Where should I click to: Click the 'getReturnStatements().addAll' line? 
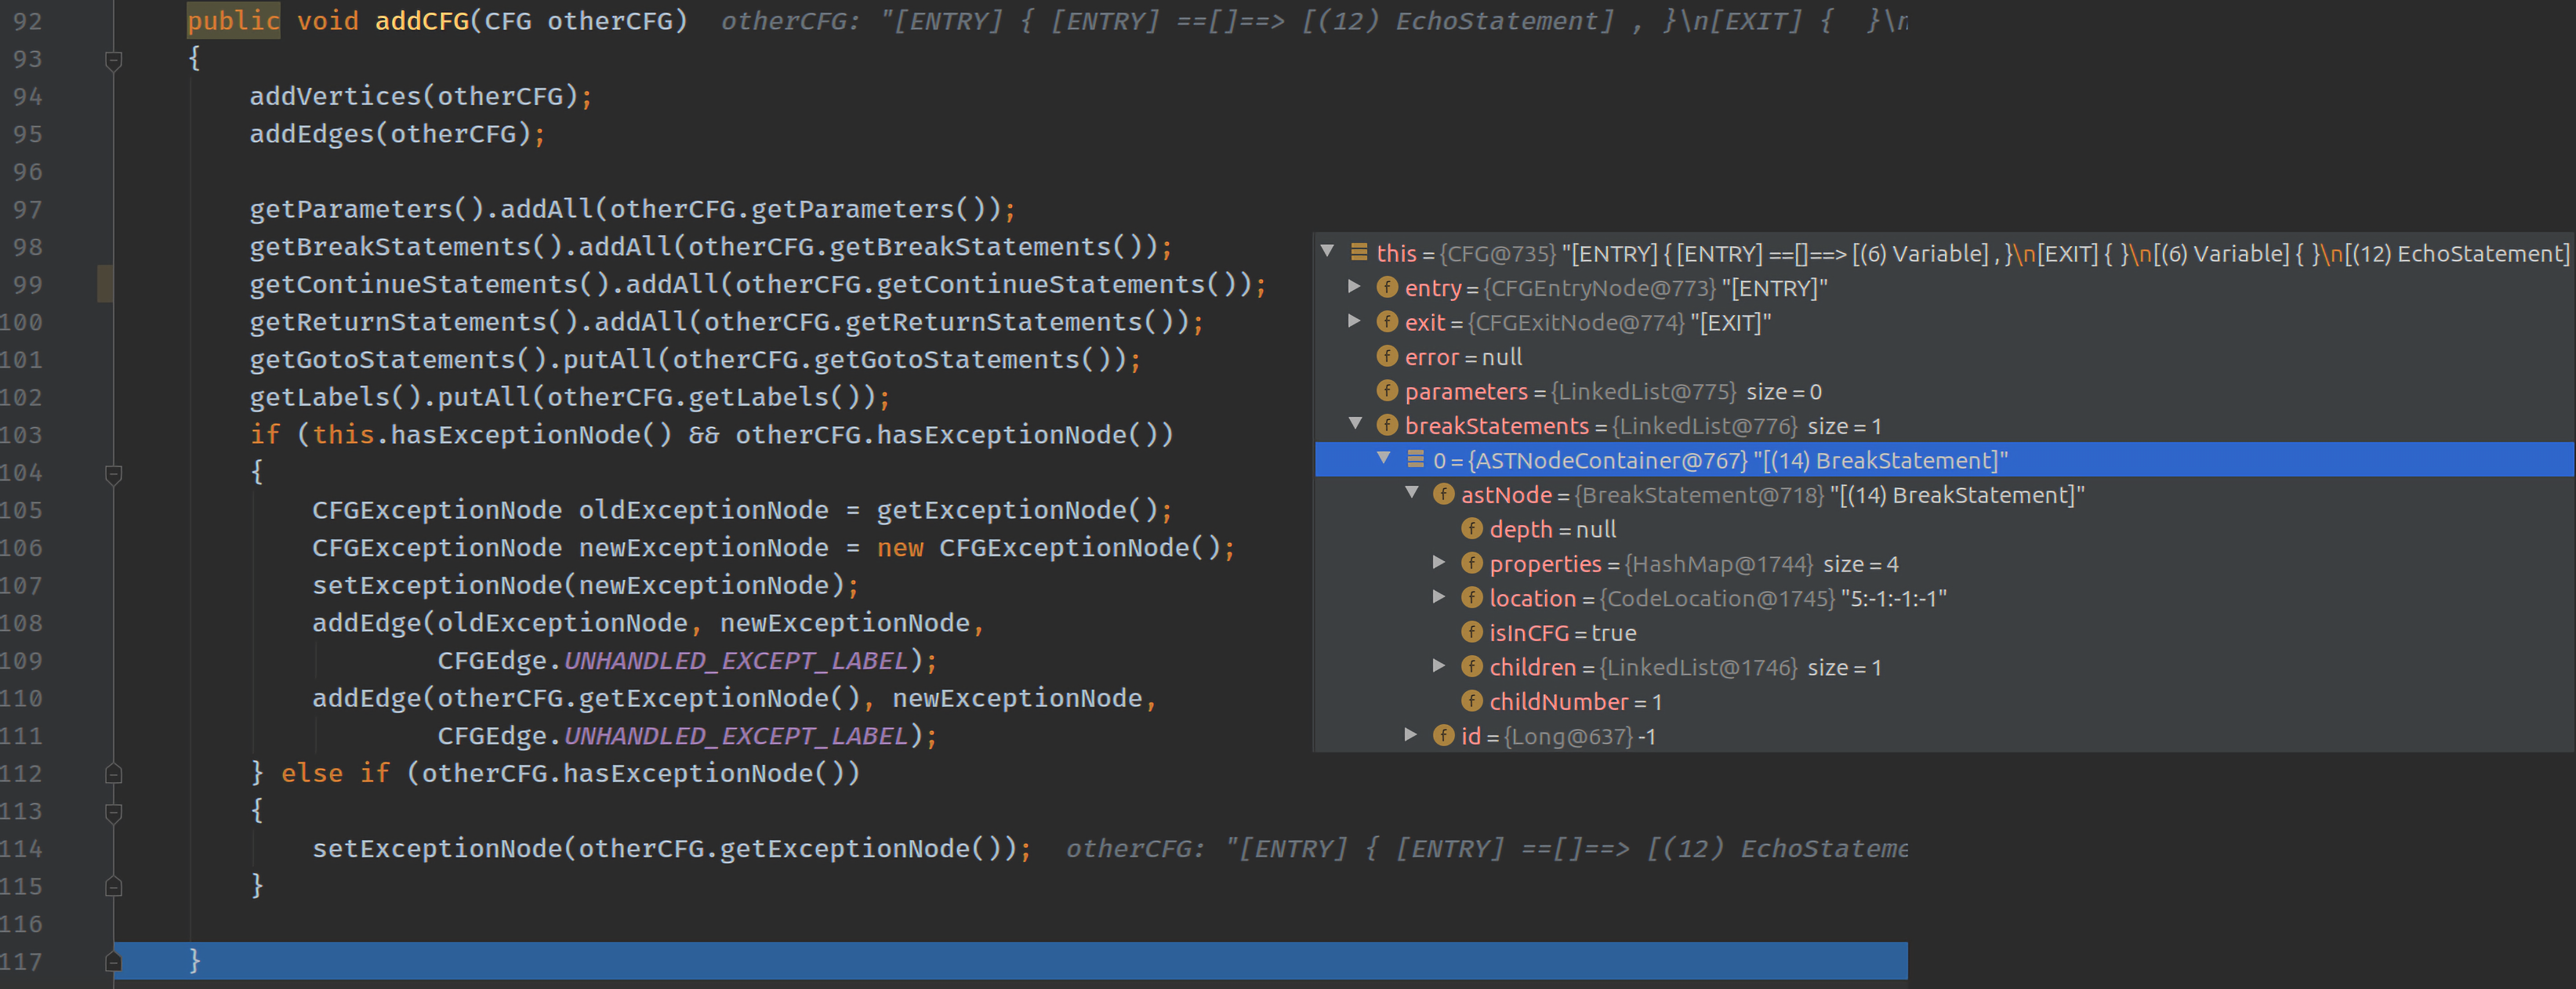pyautogui.click(x=727, y=322)
